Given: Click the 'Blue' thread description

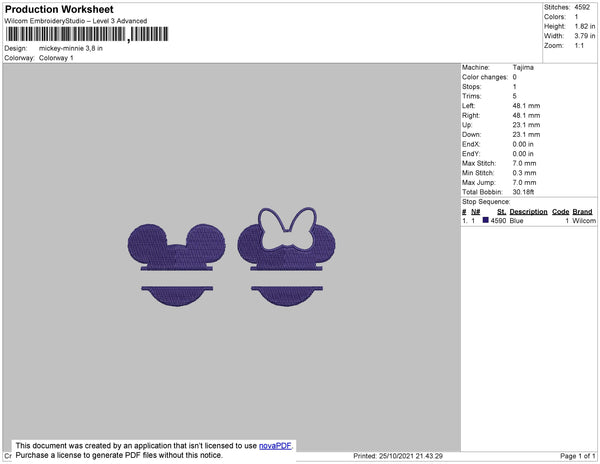Looking at the screenshot, I should coord(516,221).
